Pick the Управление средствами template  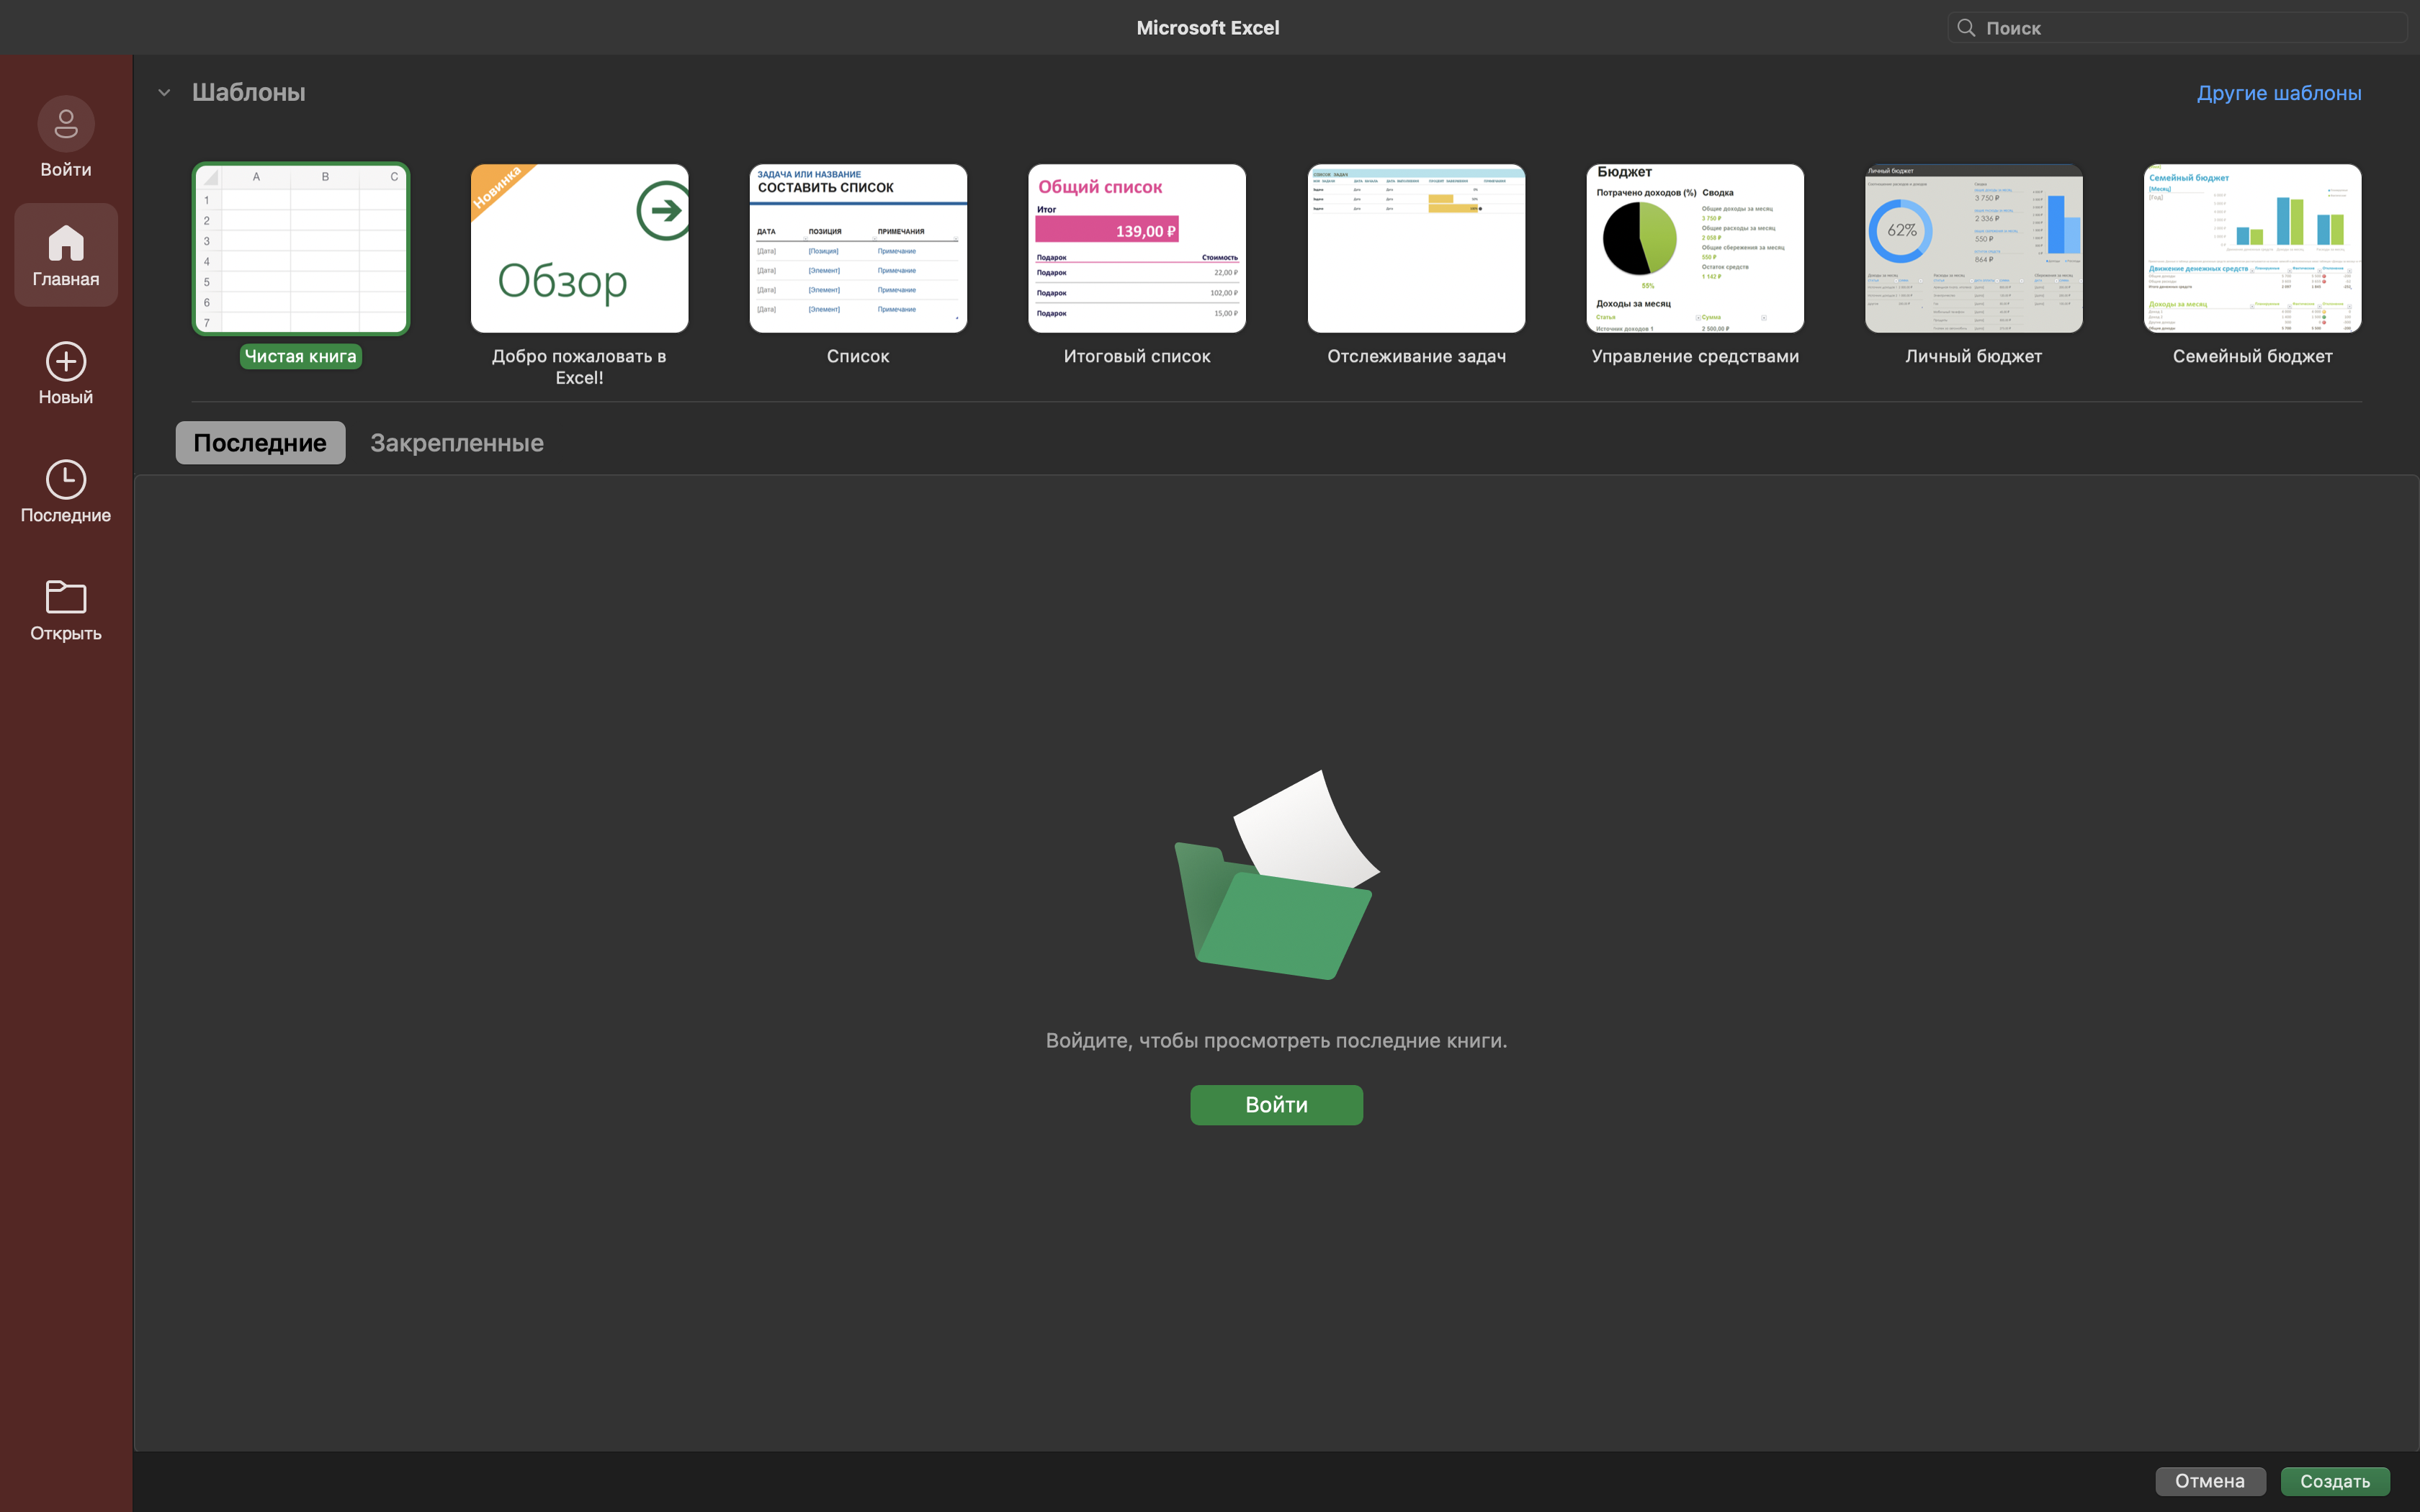[1695, 249]
